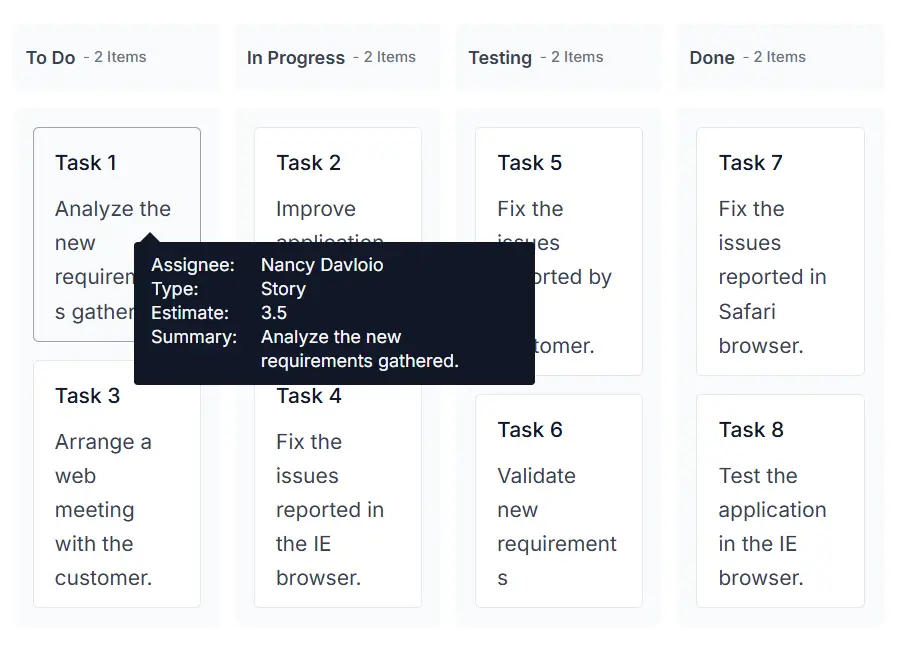Click the To Do column header
The image size is (915, 653).
coord(117,57)
